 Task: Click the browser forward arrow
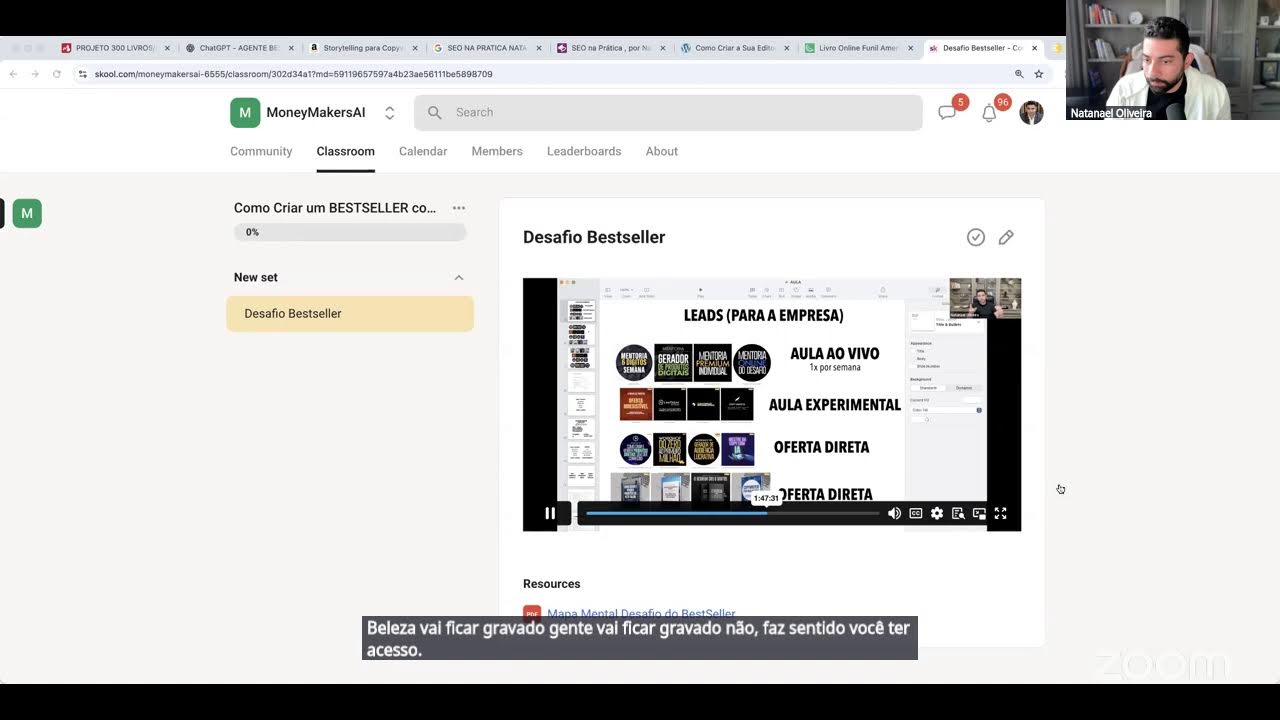tap(35, 74)
